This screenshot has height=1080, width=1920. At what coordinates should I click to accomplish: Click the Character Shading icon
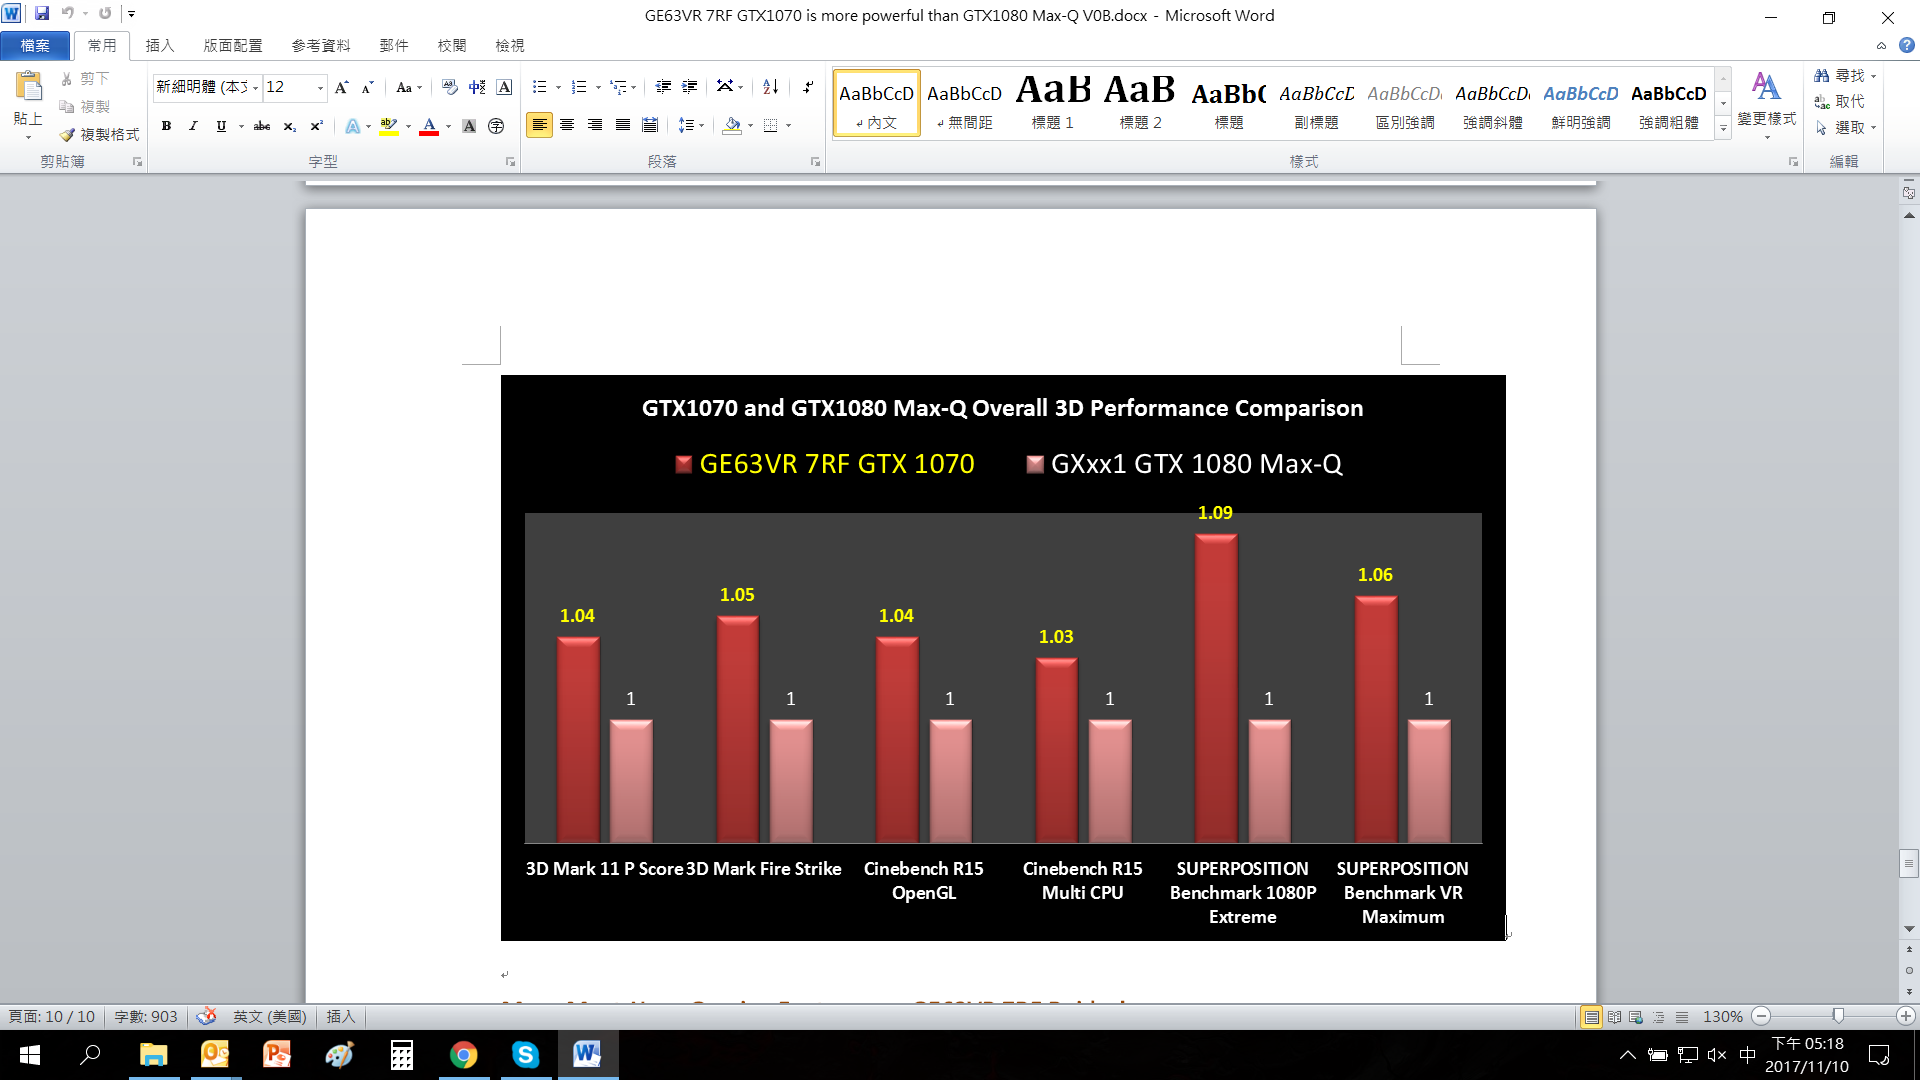click(x=469, y=126)
